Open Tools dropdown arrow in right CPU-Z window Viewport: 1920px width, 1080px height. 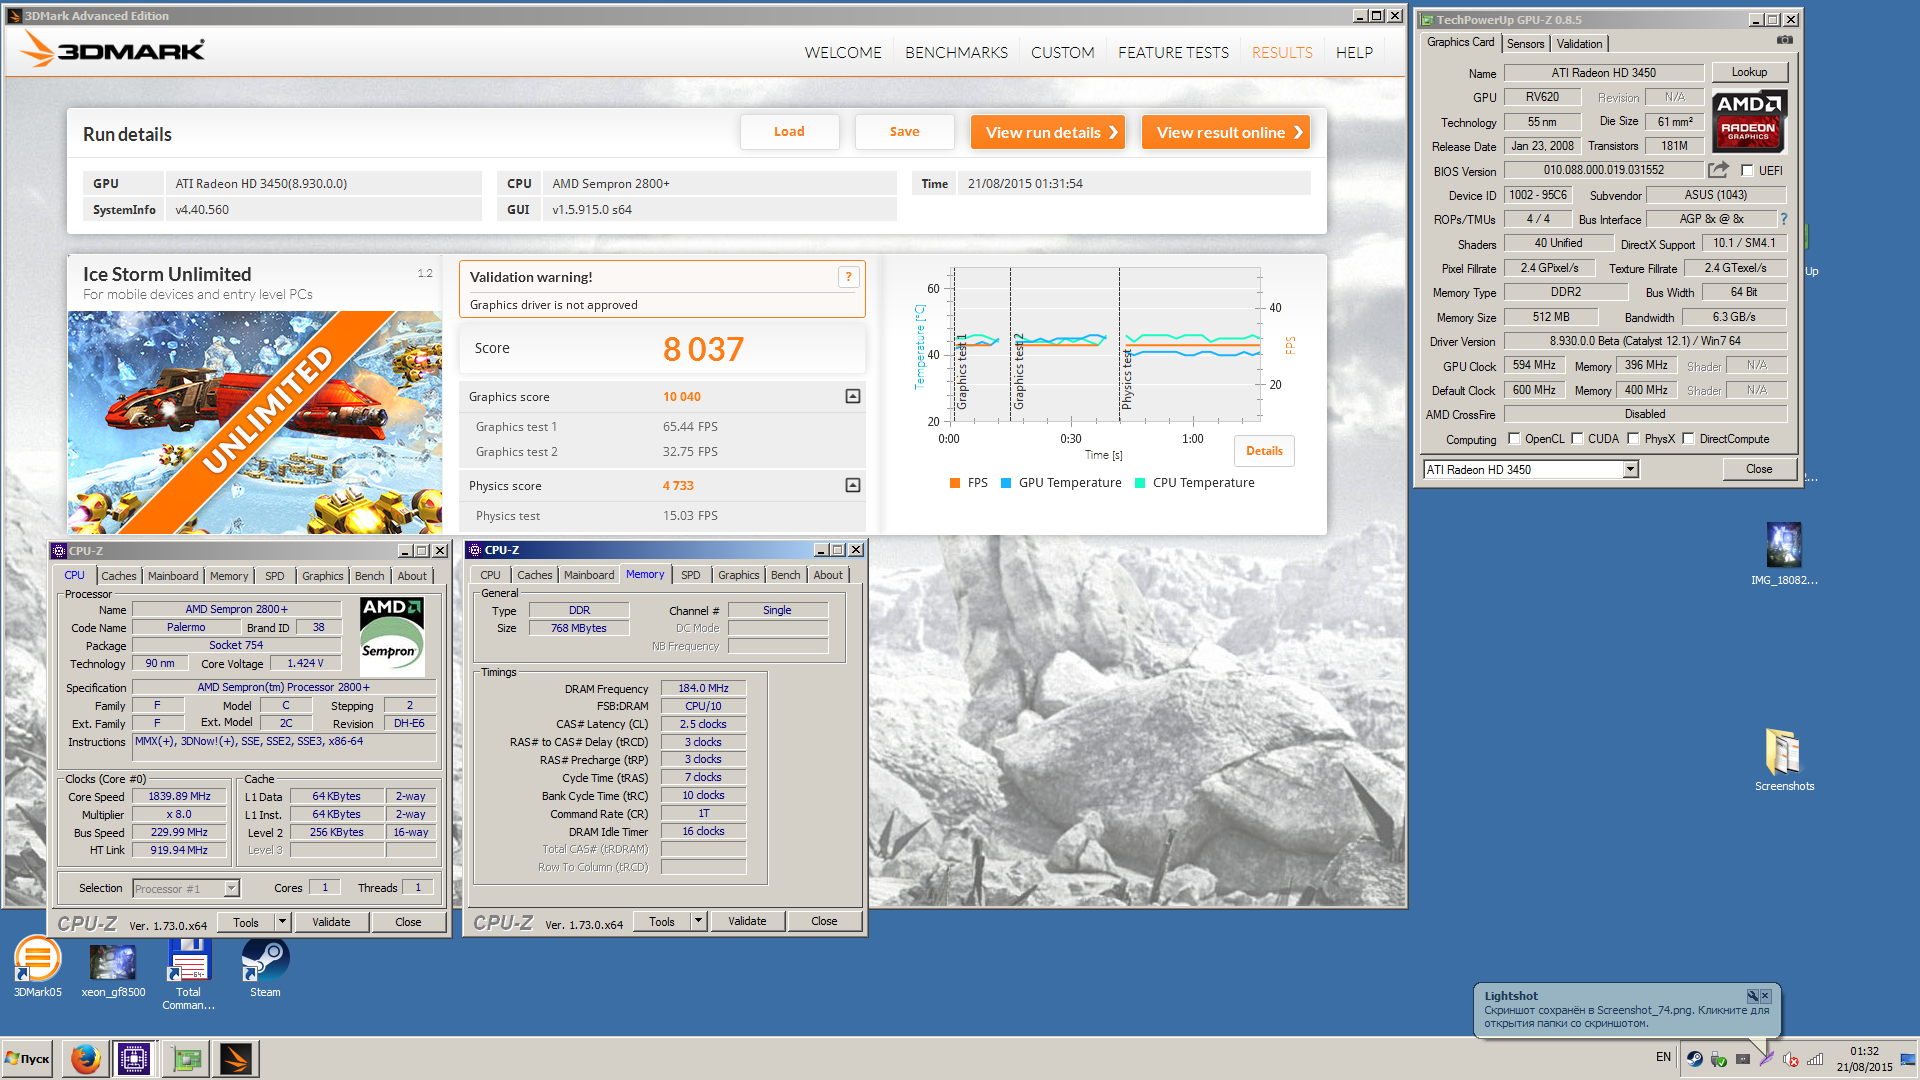click(x=698, y=921)
